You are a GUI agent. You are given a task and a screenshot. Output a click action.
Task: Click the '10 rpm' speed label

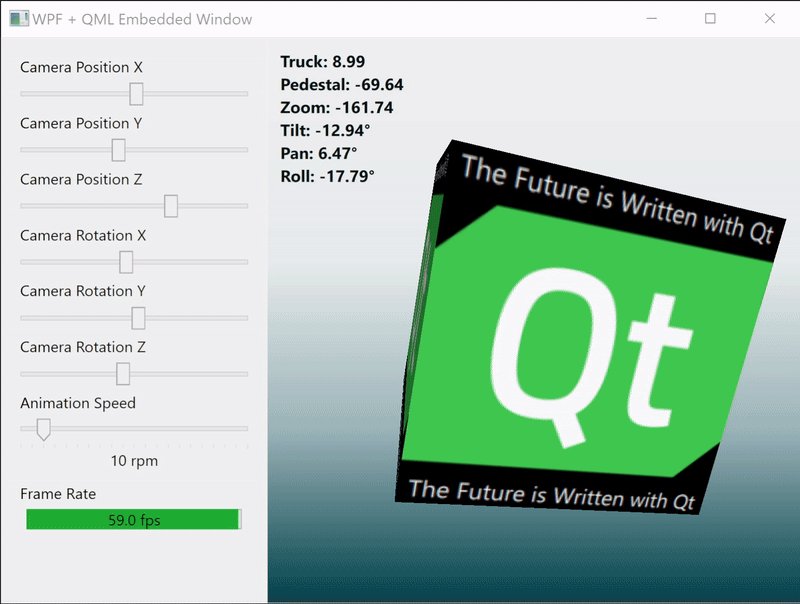point(133,461)
